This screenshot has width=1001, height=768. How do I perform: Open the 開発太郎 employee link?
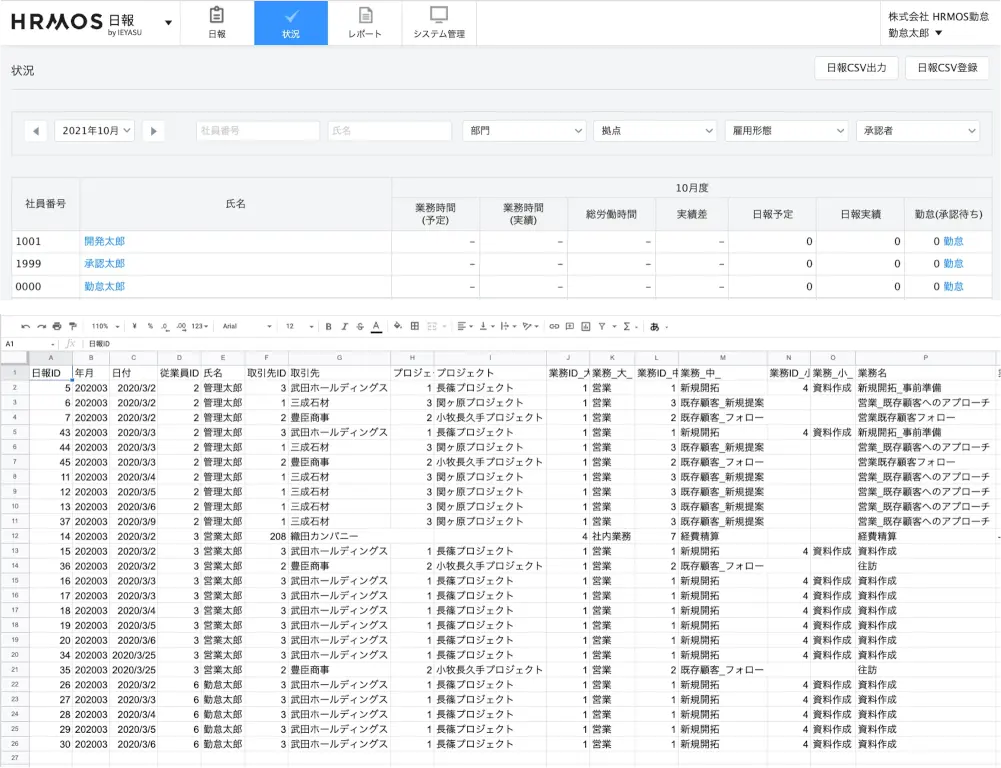click(x=105, y=241)
